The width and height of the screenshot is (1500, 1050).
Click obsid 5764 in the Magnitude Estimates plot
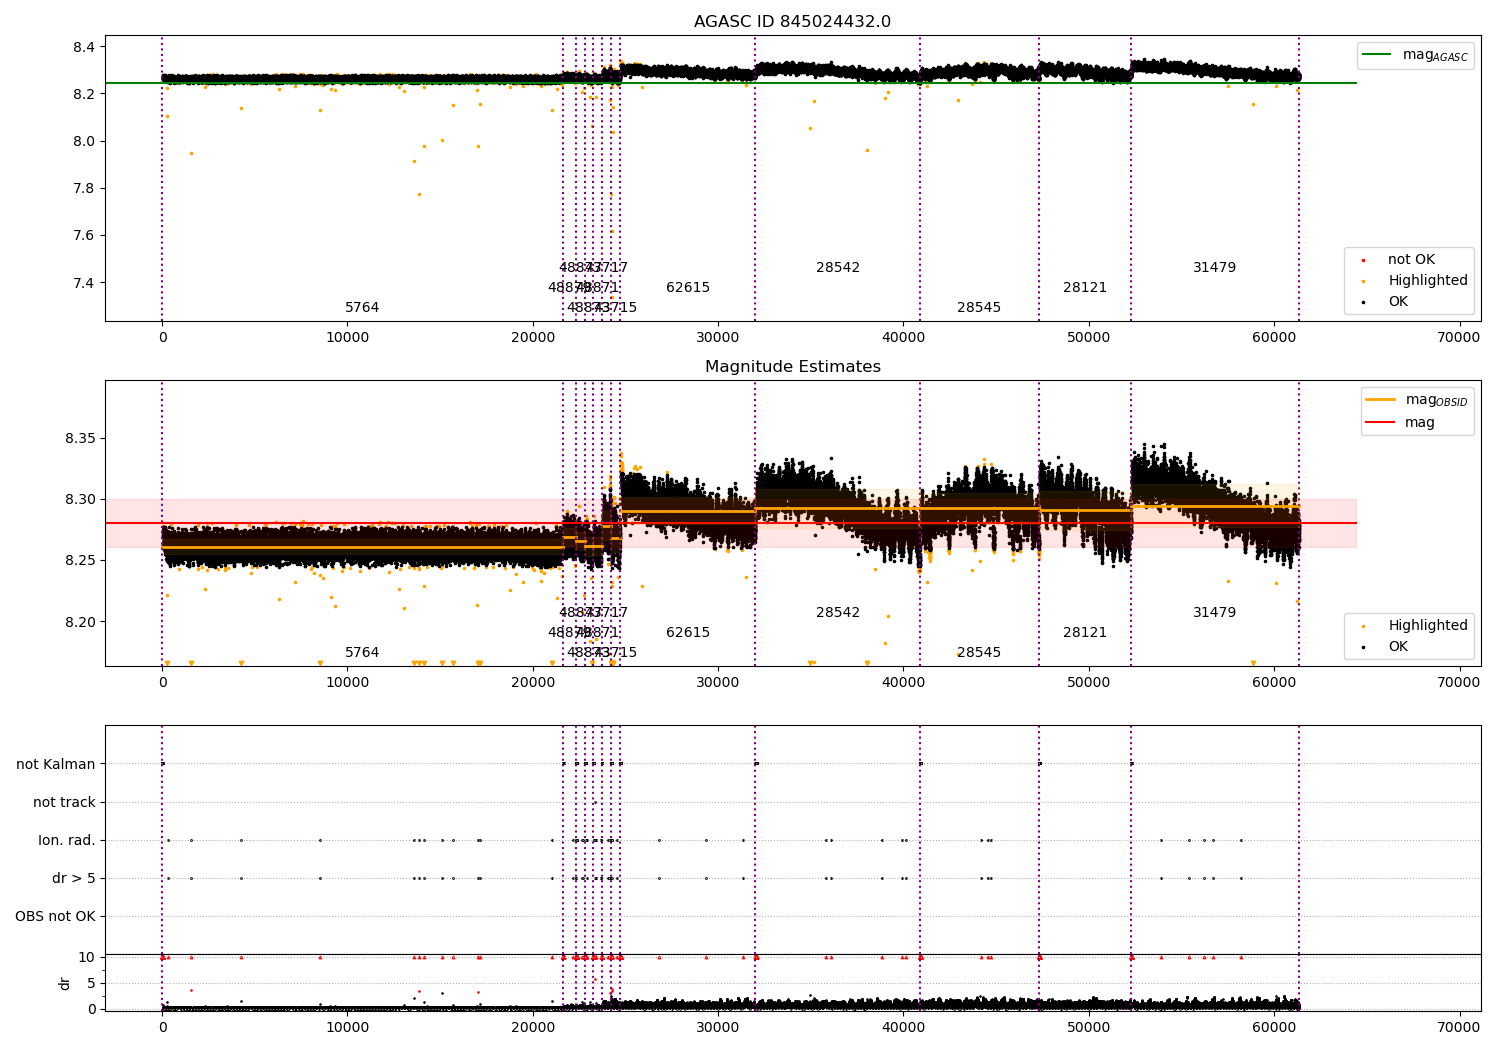[362, 653]
